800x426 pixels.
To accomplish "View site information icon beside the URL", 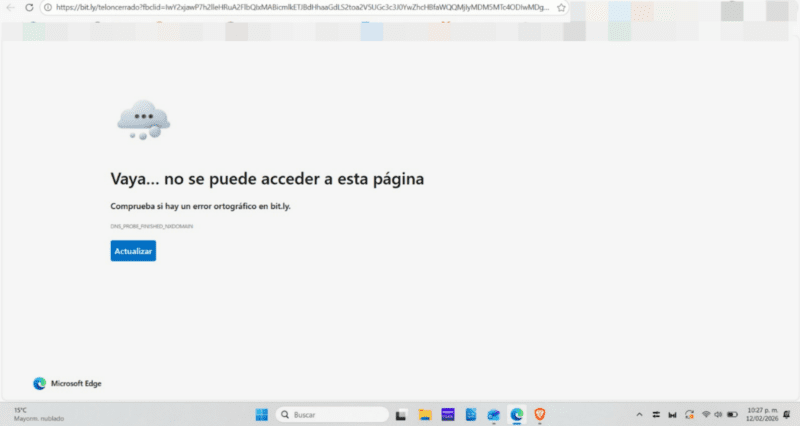I will tap(48, 8).
